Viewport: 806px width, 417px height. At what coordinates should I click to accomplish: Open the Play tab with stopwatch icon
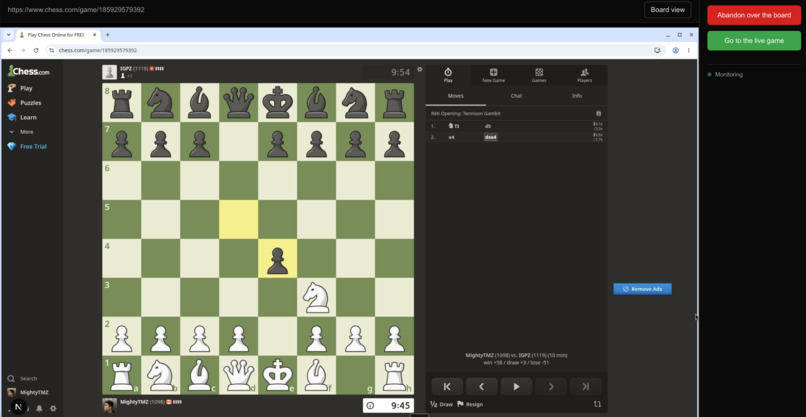click(x=448, y=75)
